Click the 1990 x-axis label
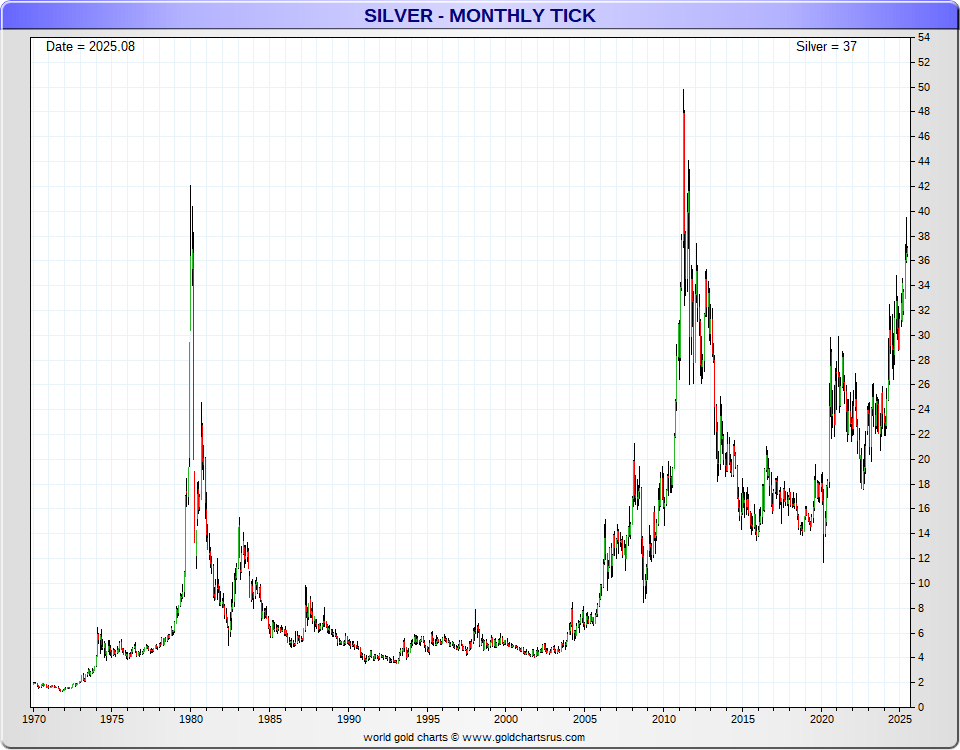This screenshot has width=960, height=750. click(348, 719)
